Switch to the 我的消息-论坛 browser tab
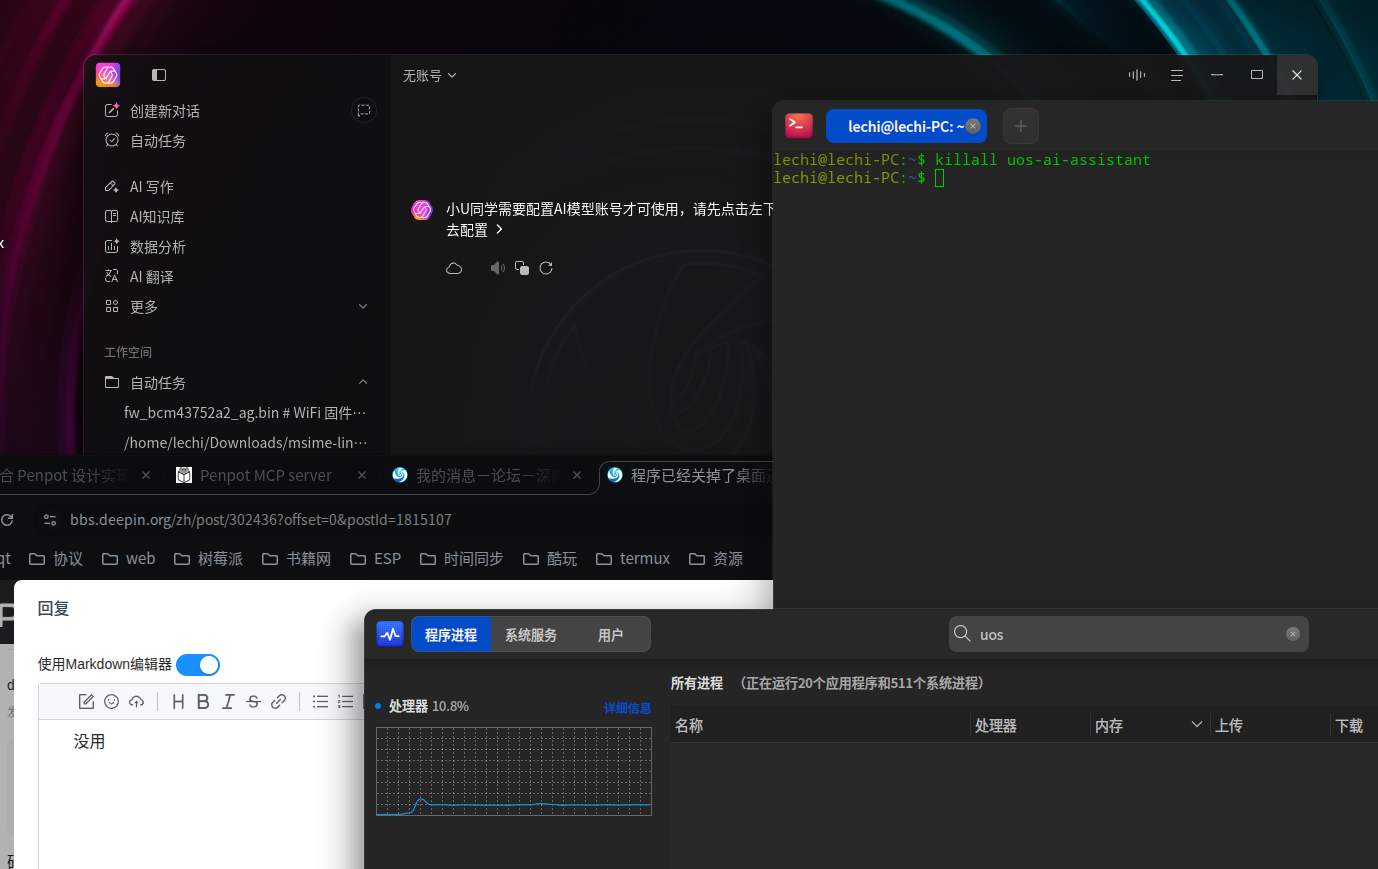This screenshot has height=869, width=1378. click(x=486, y=475)
